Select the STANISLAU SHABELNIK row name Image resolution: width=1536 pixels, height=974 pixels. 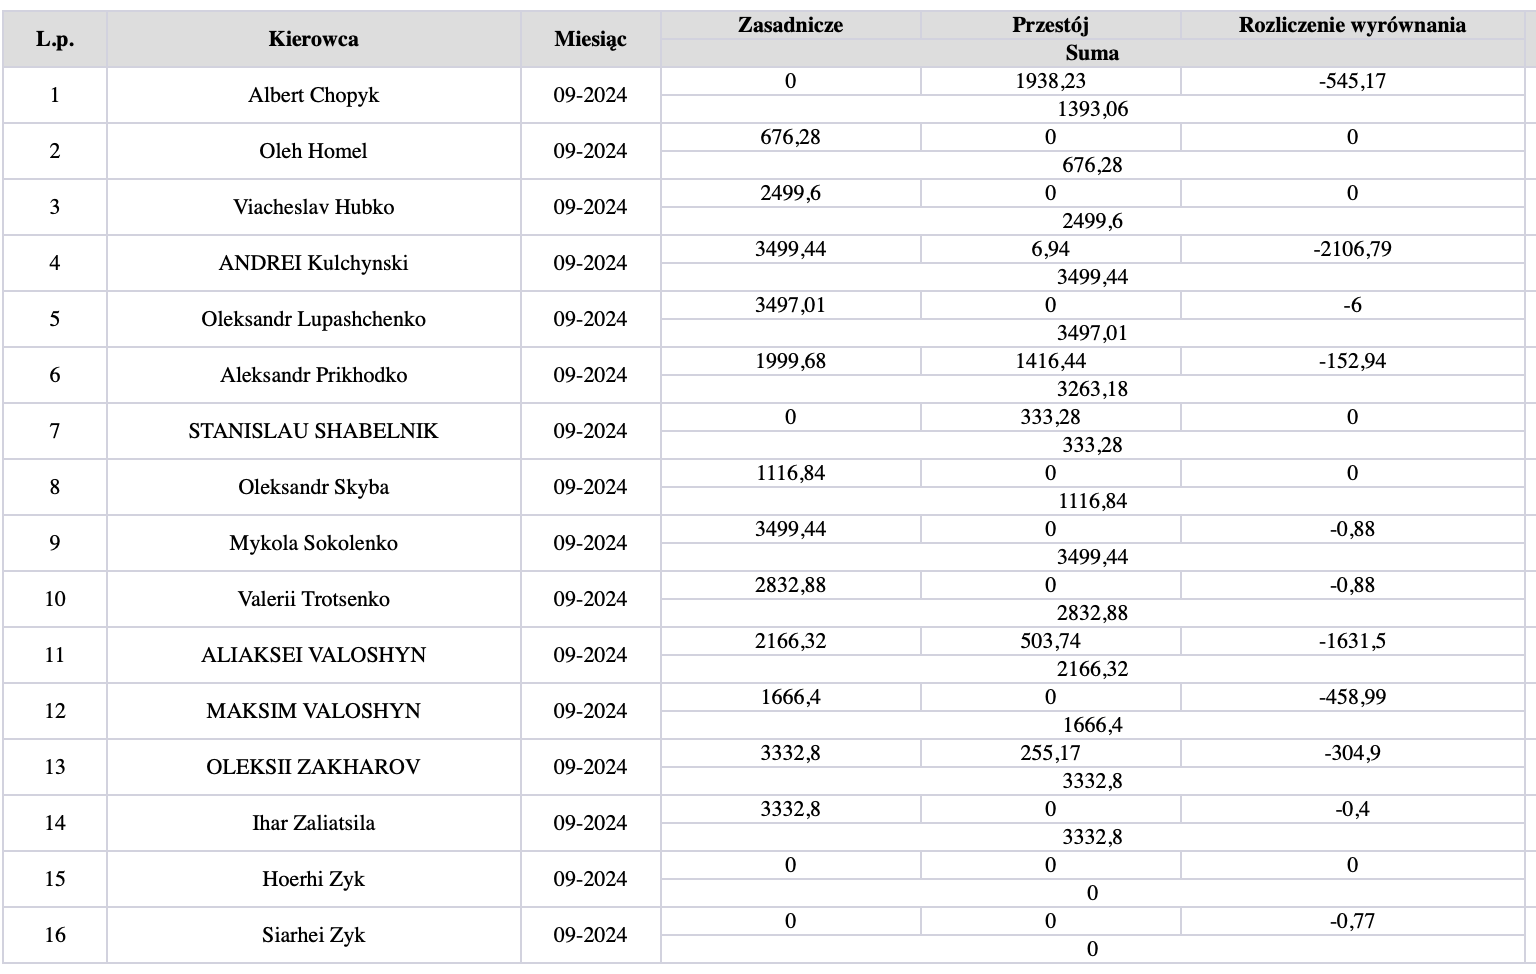pos(313,431)
